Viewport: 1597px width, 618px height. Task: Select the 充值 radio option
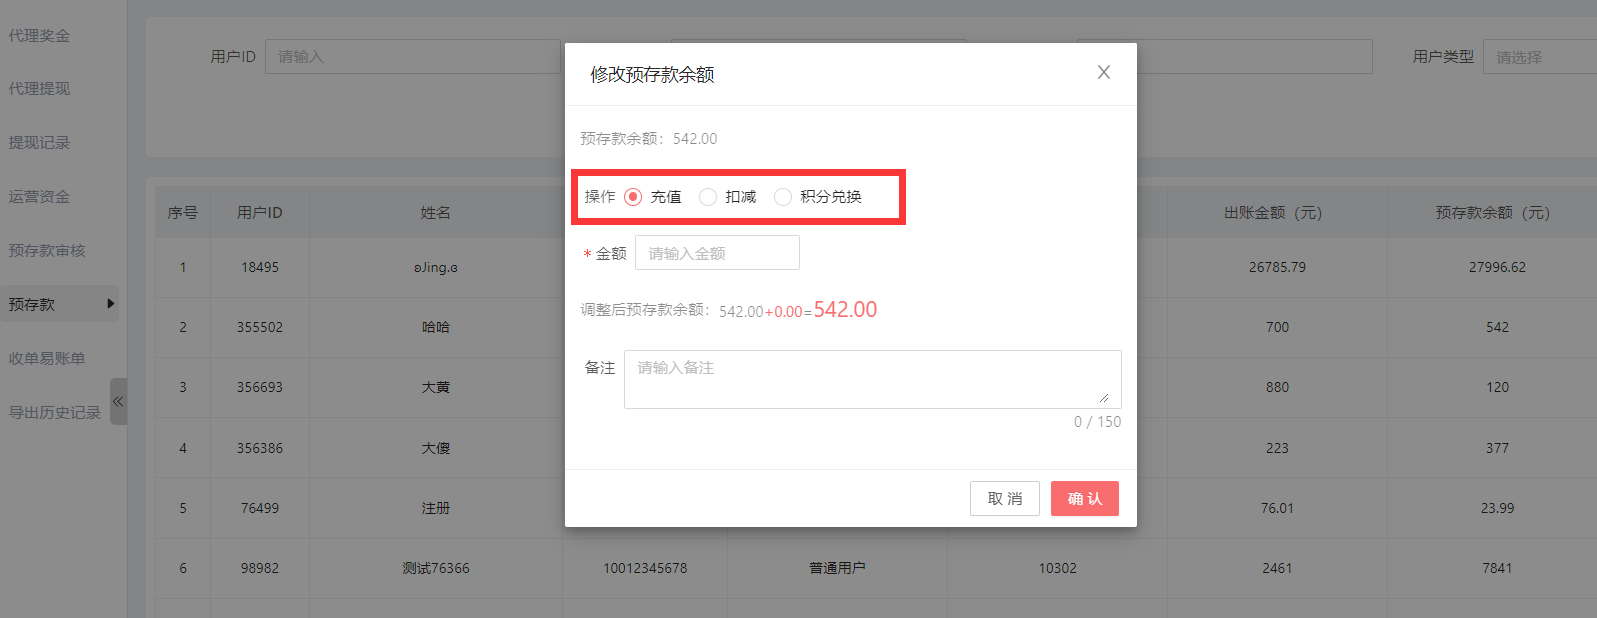point(633,197)
